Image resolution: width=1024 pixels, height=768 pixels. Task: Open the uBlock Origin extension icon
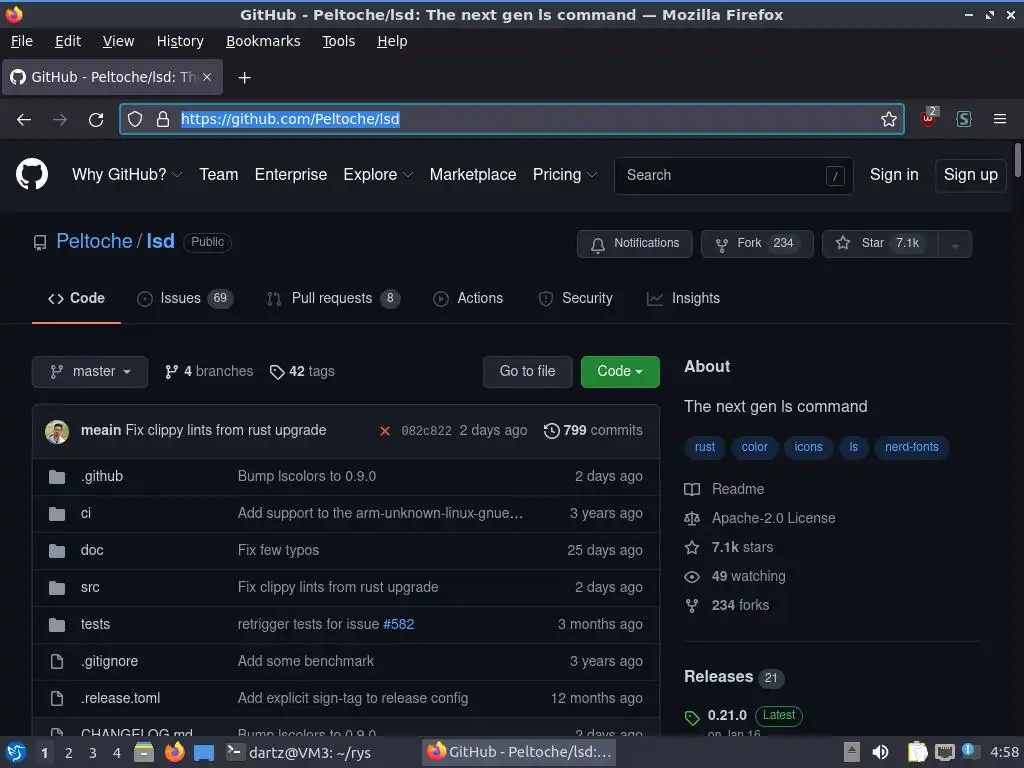coord(928,118)
